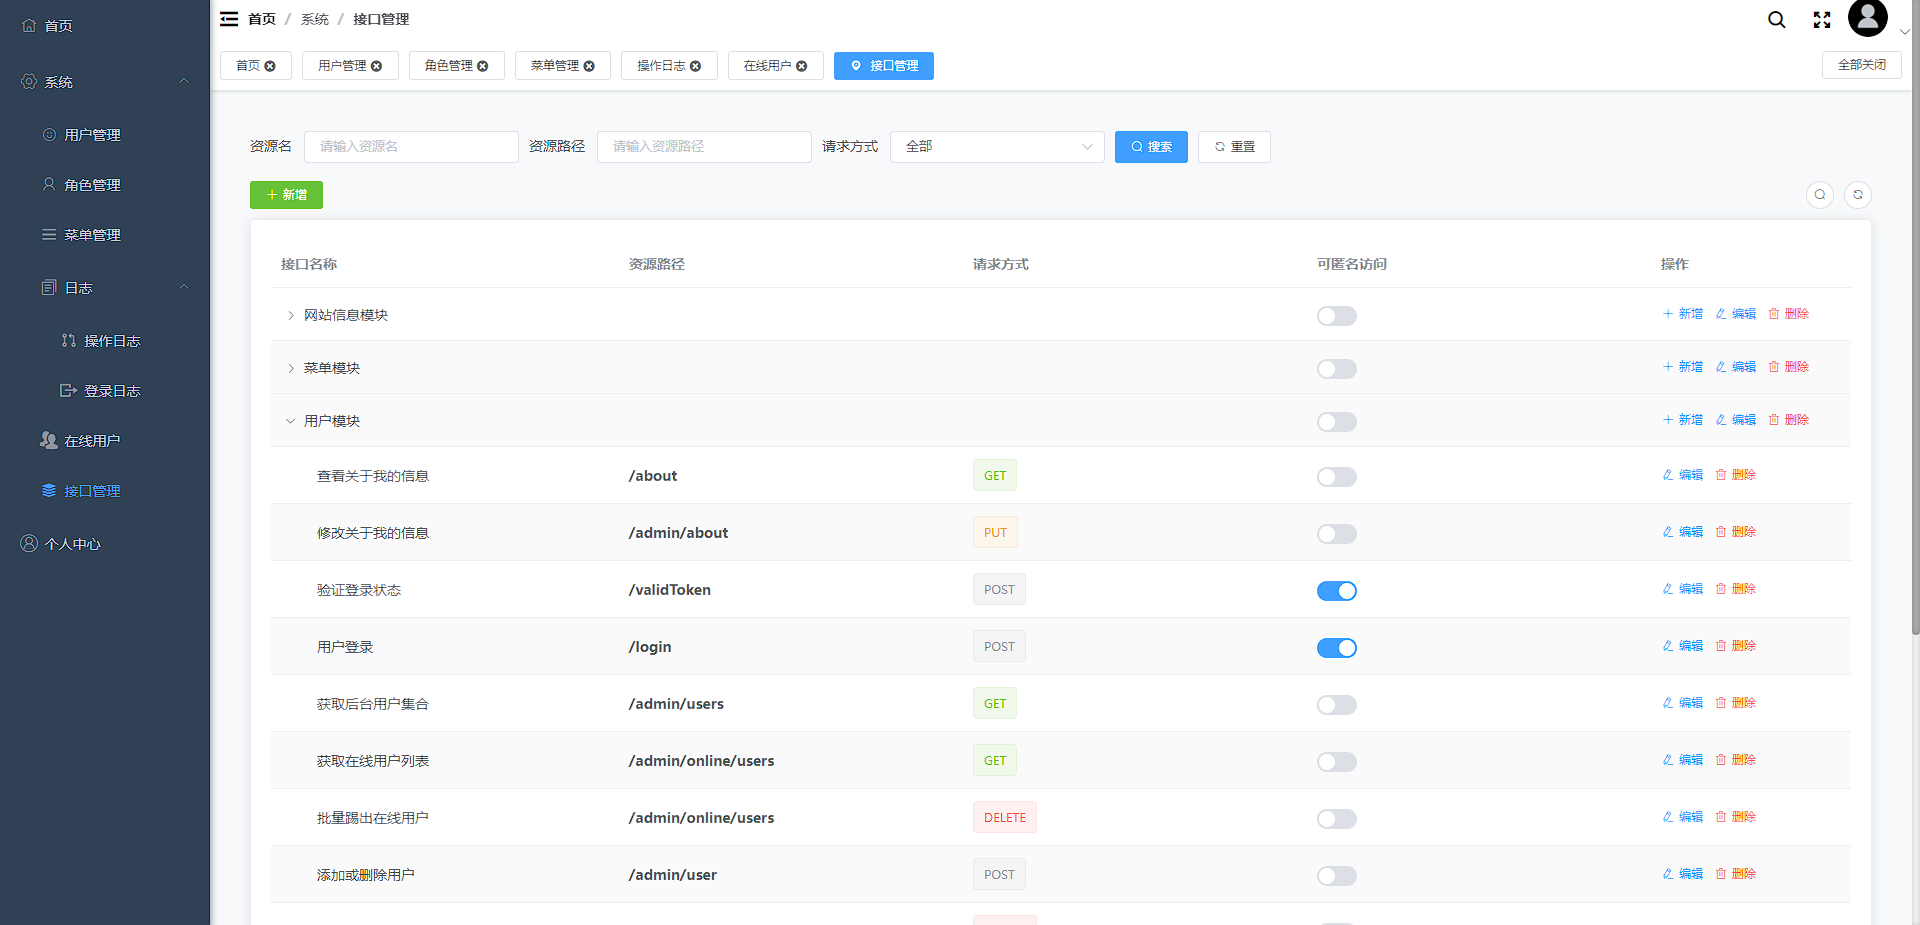Click the 资源名 input field
The height and width of the screenshot is (925, 1920).
click(x=410, y=147)
